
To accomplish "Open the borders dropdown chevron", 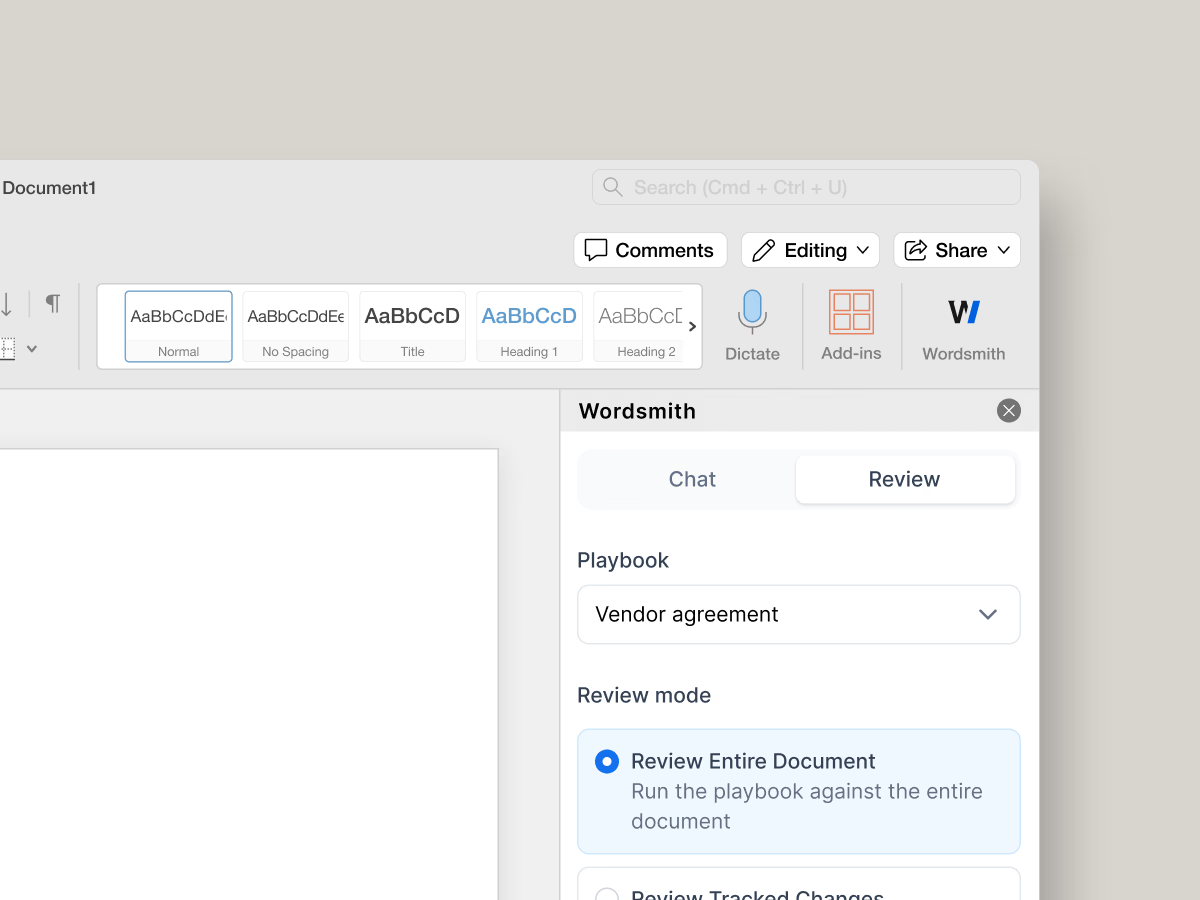I will point(32,349).
